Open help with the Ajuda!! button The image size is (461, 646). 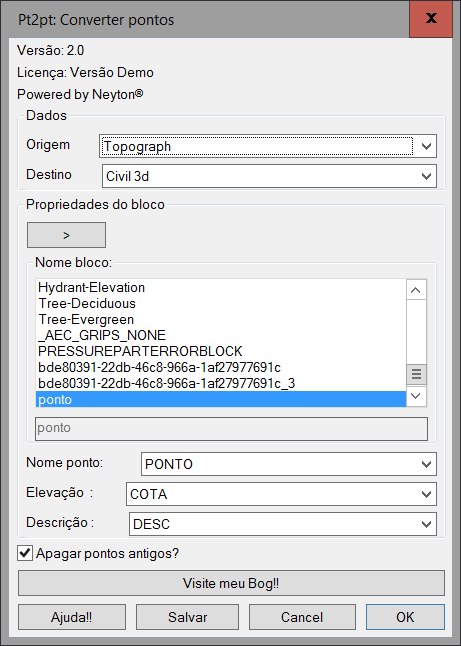pos(72,617)
